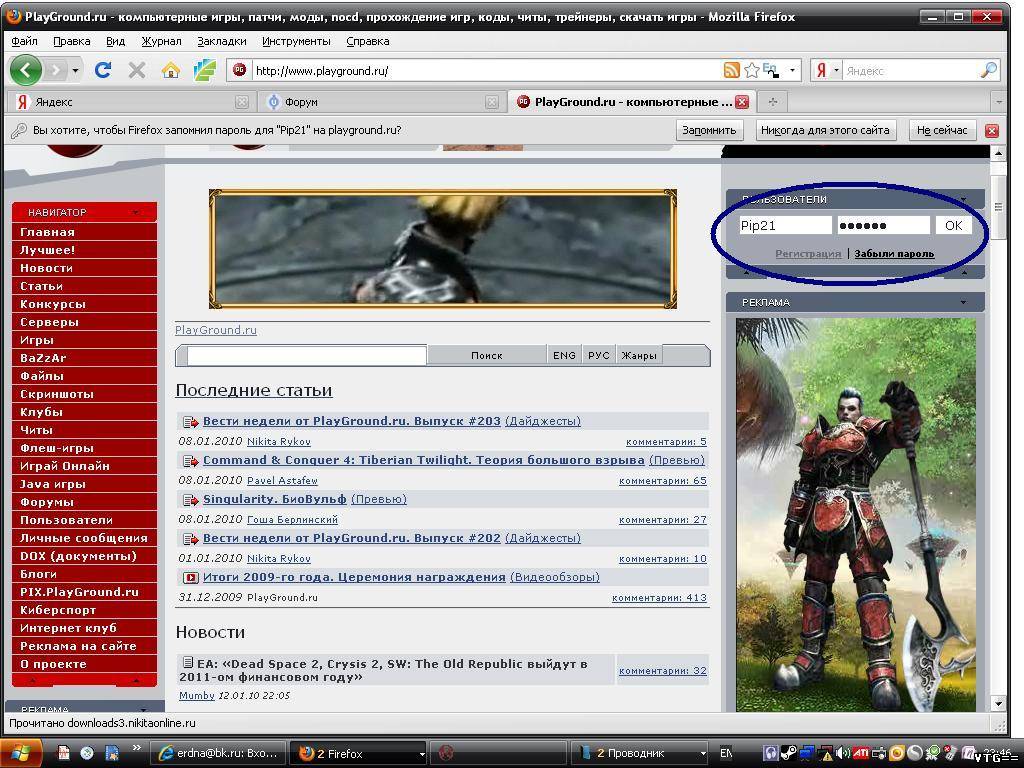
Task: Click the Яндекс search input field
Action: pyautogui.click(x=911, y=71)
